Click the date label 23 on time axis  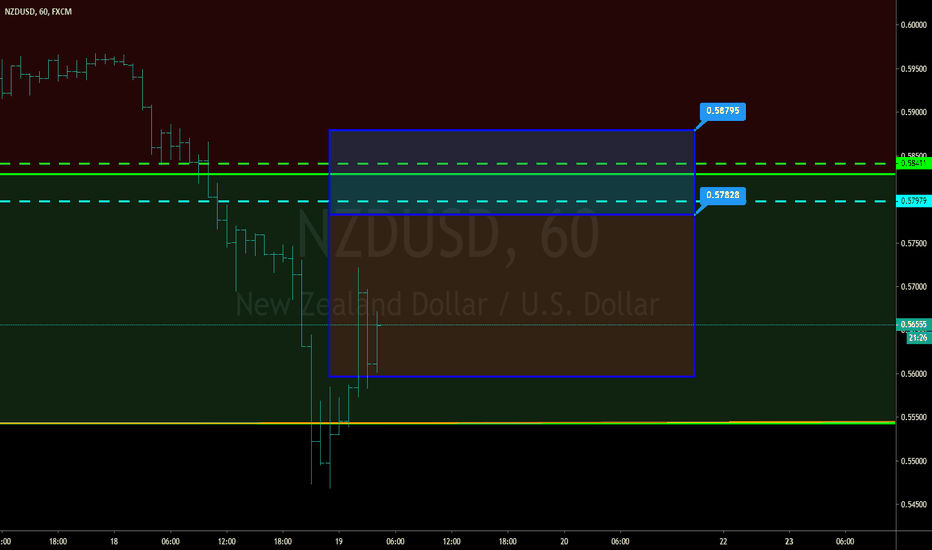[789, 541]
